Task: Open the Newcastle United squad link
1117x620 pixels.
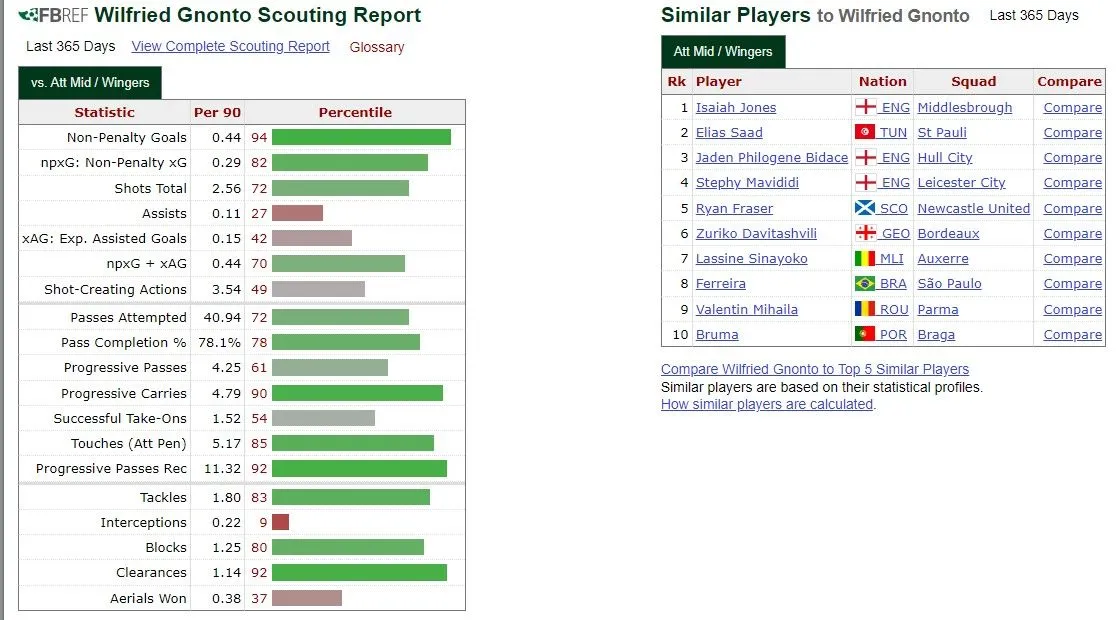Action: pos(973,208)
